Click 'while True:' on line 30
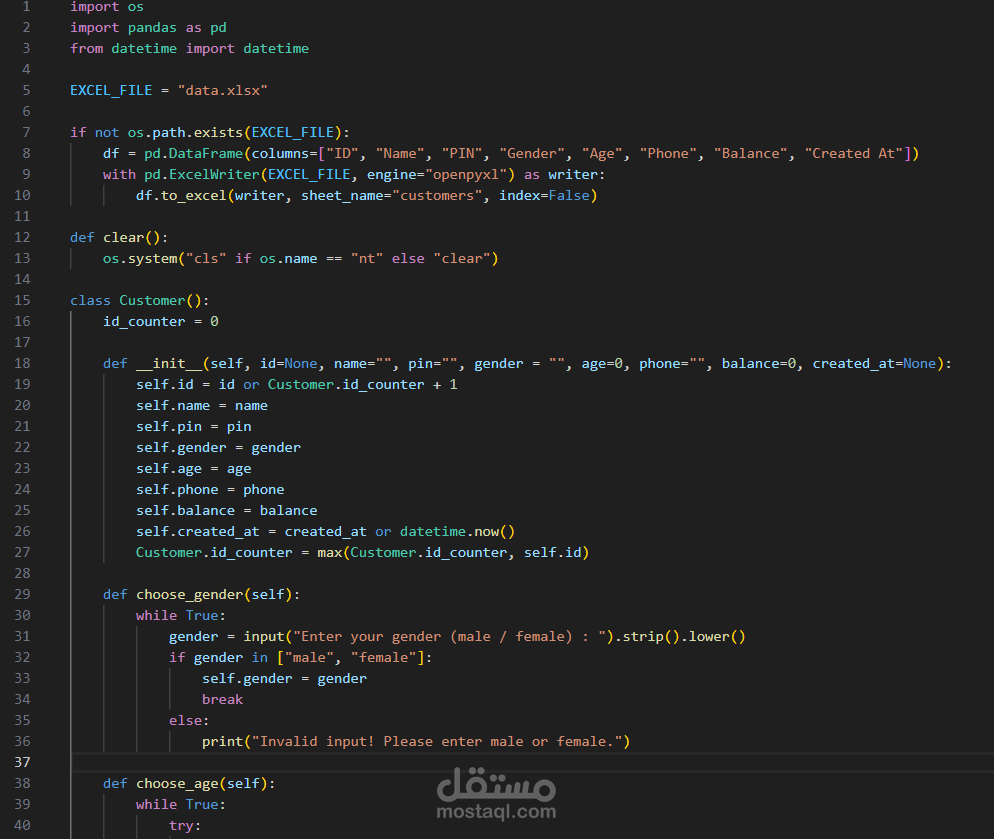The image size is (994, 839). (181, 615)
